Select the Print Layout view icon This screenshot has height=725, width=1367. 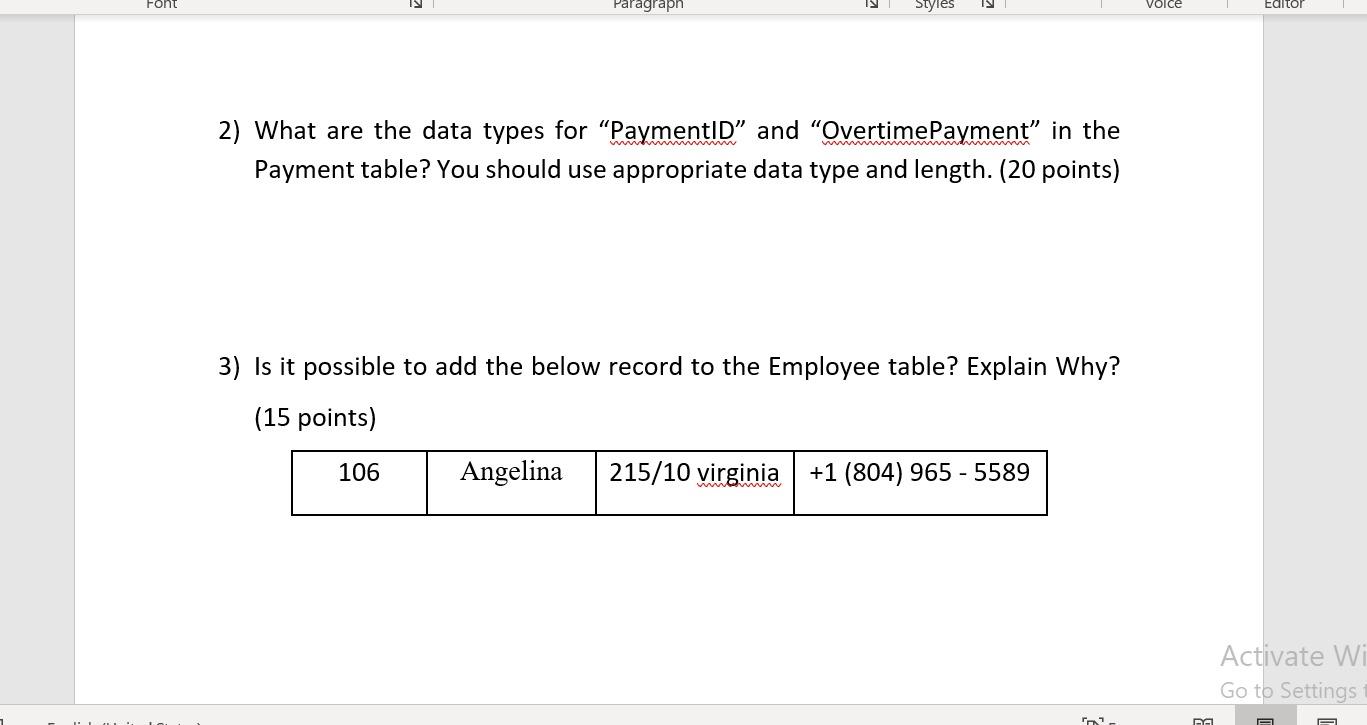tap(1264, 721)
